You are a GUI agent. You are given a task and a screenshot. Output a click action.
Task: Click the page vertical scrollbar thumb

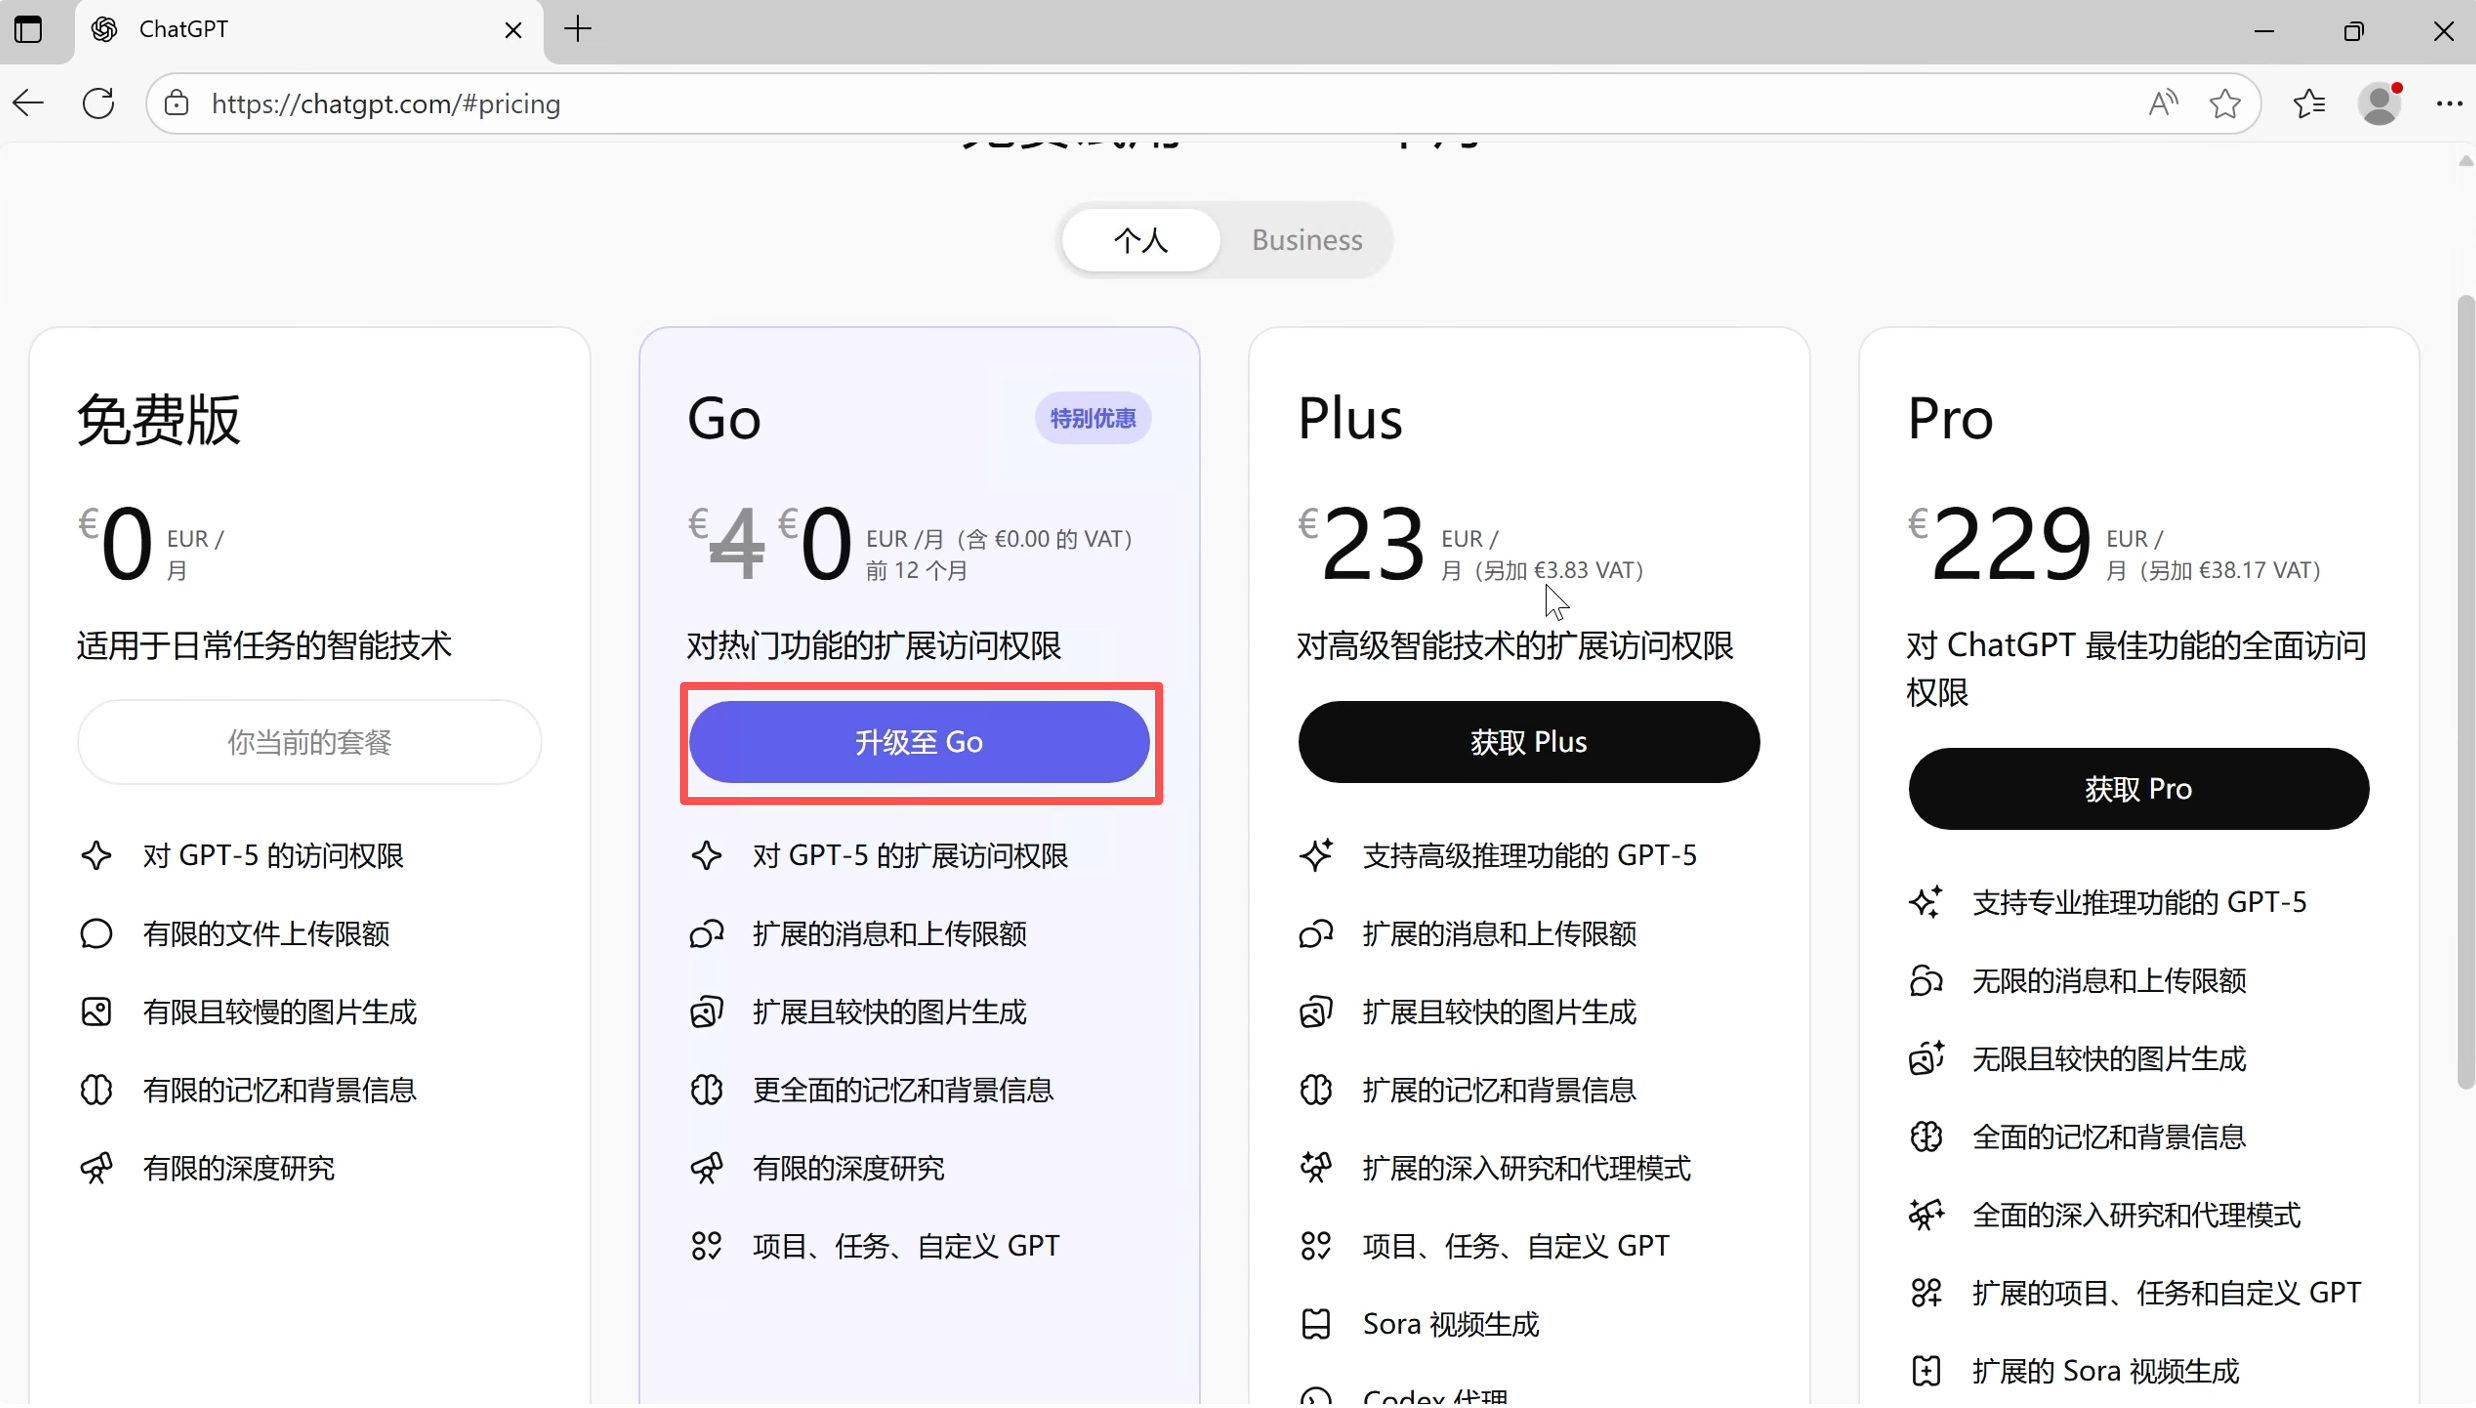coord(2464,690)
